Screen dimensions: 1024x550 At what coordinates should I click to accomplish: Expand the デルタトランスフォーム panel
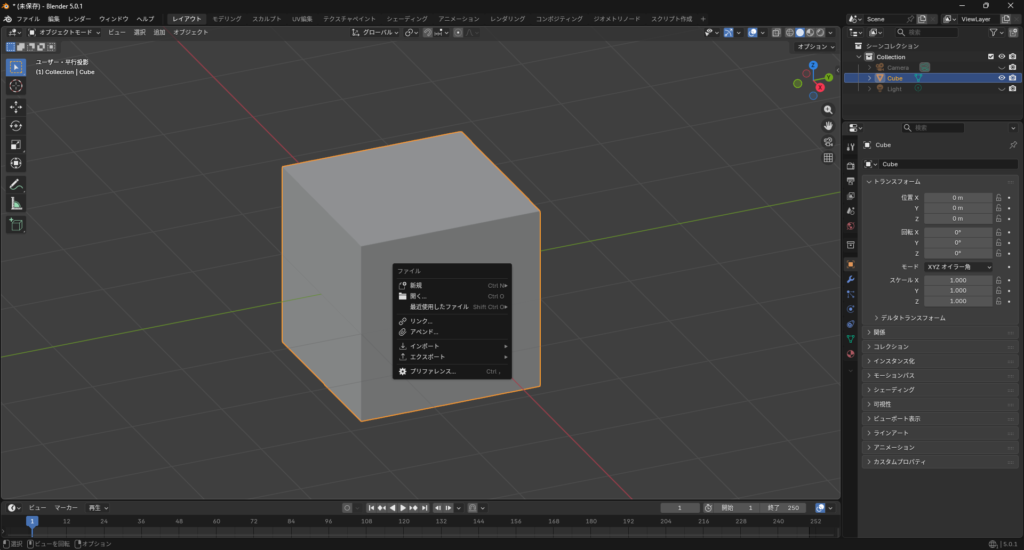click(x=912, y=318)
